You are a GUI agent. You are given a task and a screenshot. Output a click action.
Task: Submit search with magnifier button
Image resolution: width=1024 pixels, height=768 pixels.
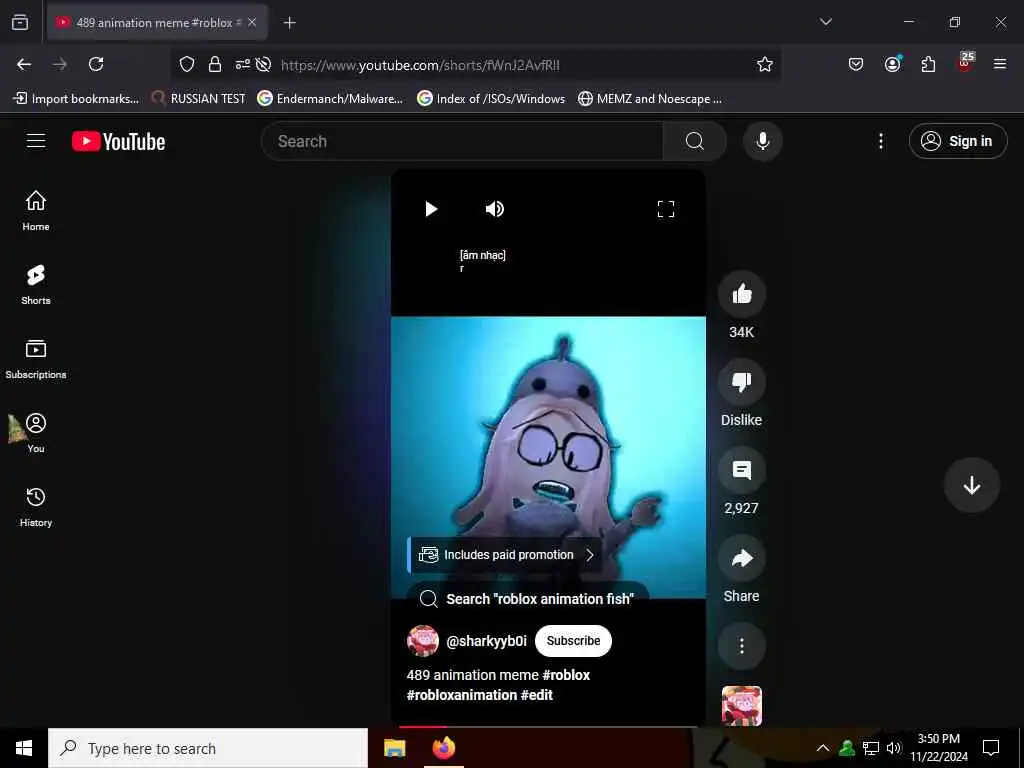[695, 141]
